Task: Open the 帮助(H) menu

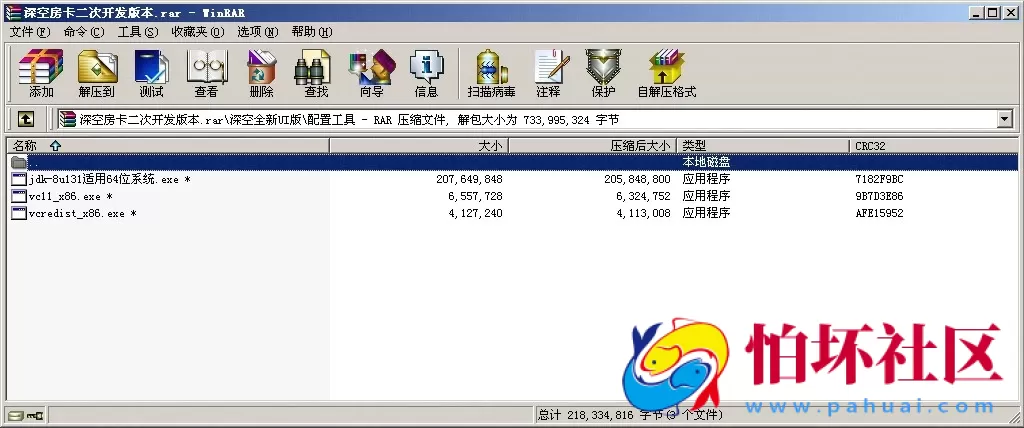Action: click(x=312, y=31)
